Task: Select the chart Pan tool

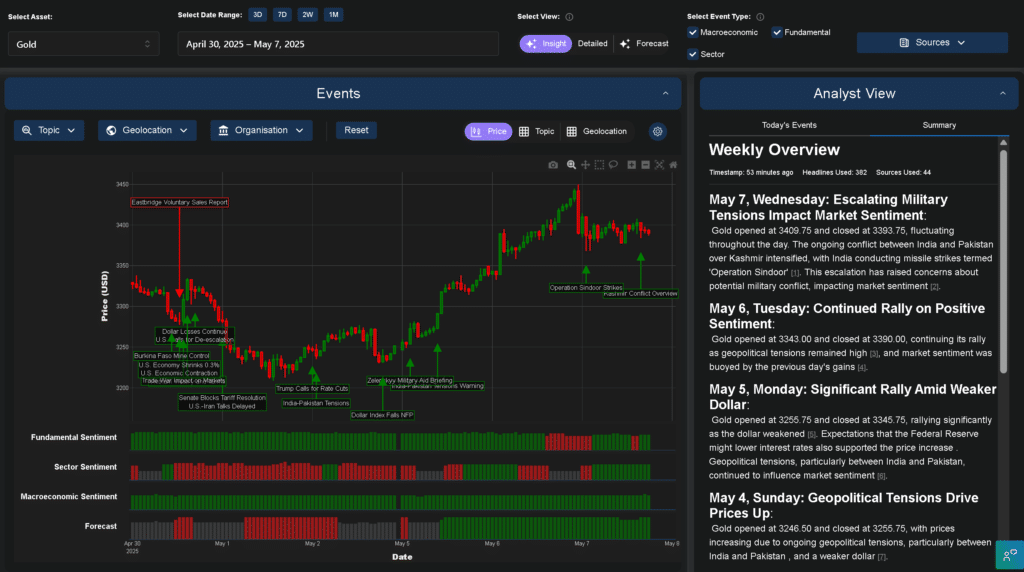Action: tap(585, 165)
